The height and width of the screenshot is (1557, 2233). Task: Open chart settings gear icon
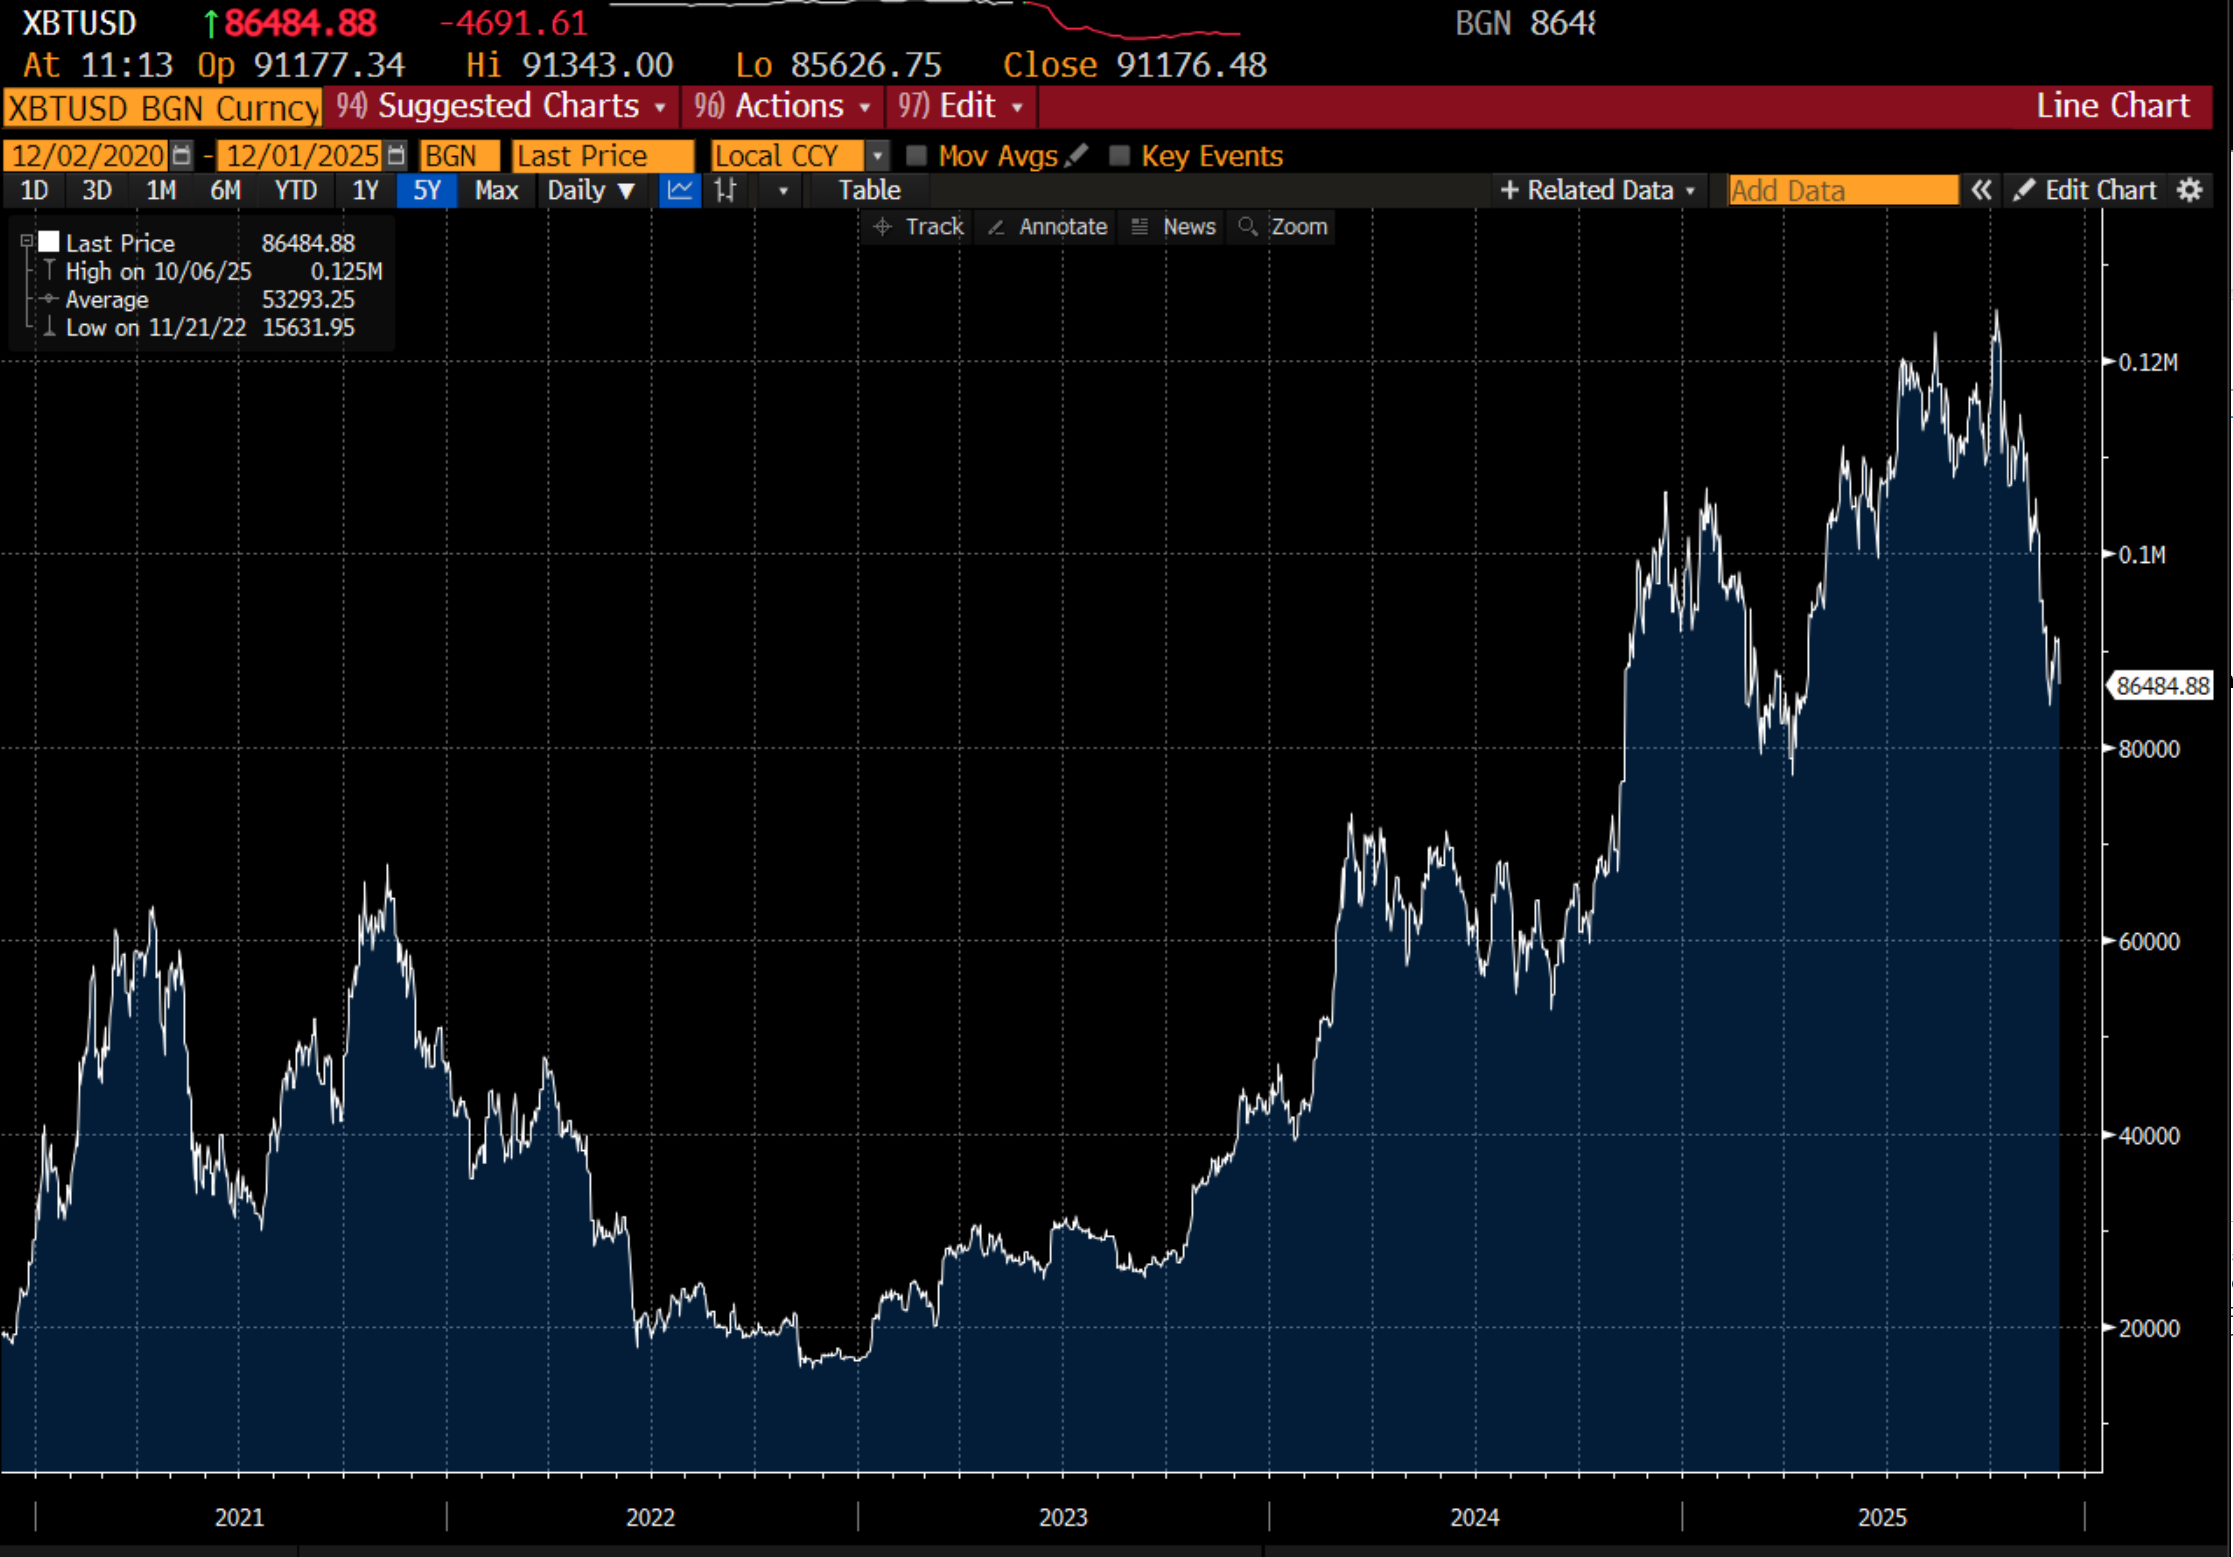(x=2190, y=190)
